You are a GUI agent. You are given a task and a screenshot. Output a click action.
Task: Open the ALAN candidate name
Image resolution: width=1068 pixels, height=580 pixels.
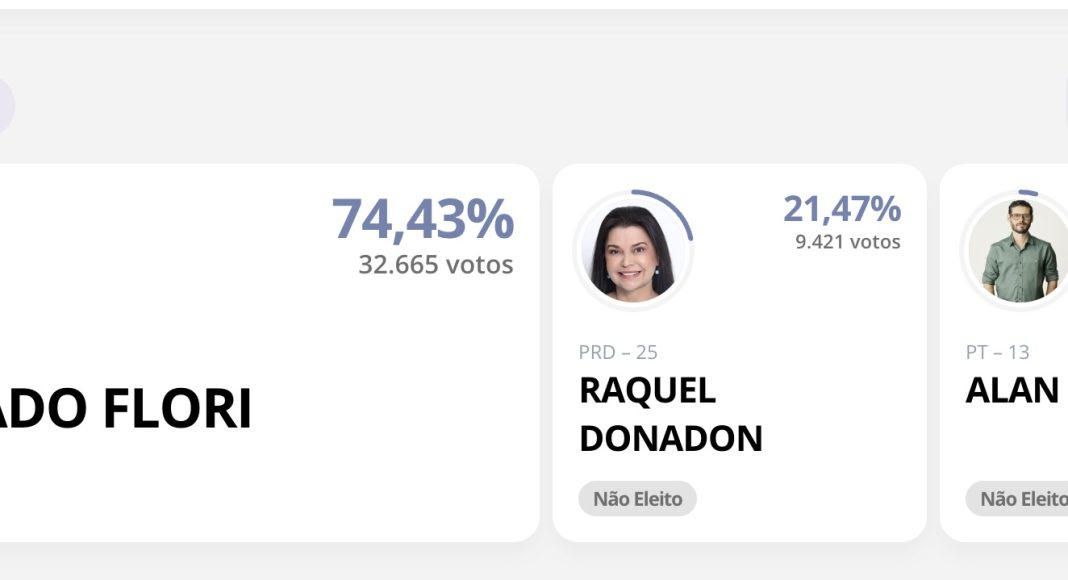1012,391
